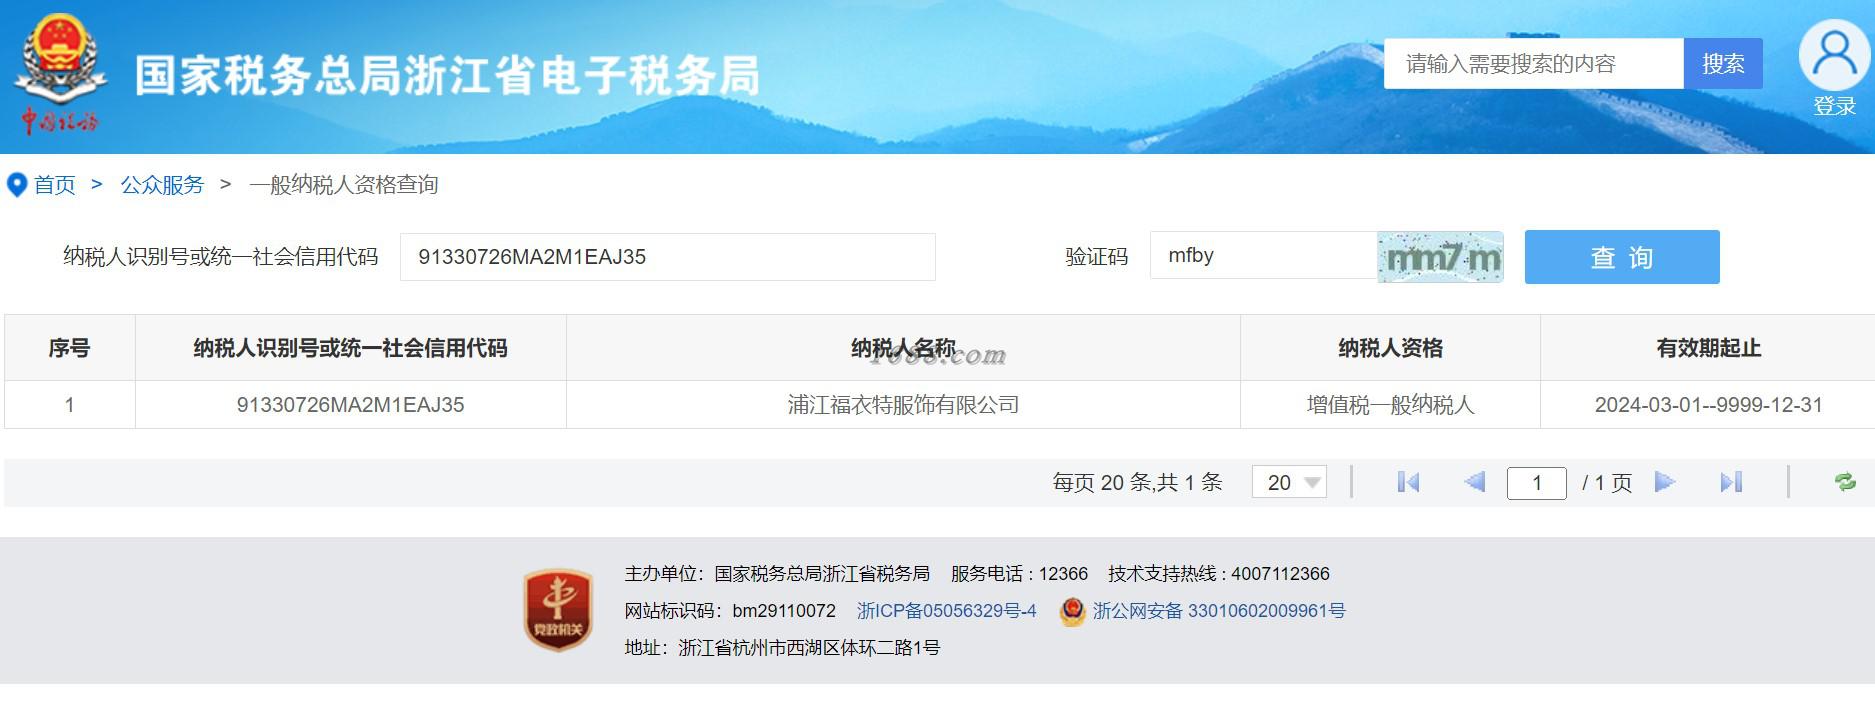Click the police filing emblem icon

[1072, 611]
